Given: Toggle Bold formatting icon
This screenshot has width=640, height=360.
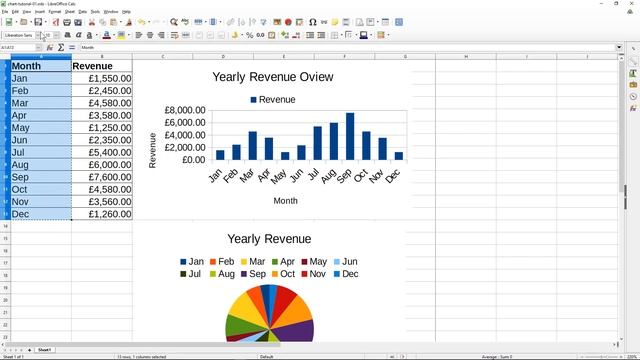Looking at the screenshot, I should tap(67, 35).
